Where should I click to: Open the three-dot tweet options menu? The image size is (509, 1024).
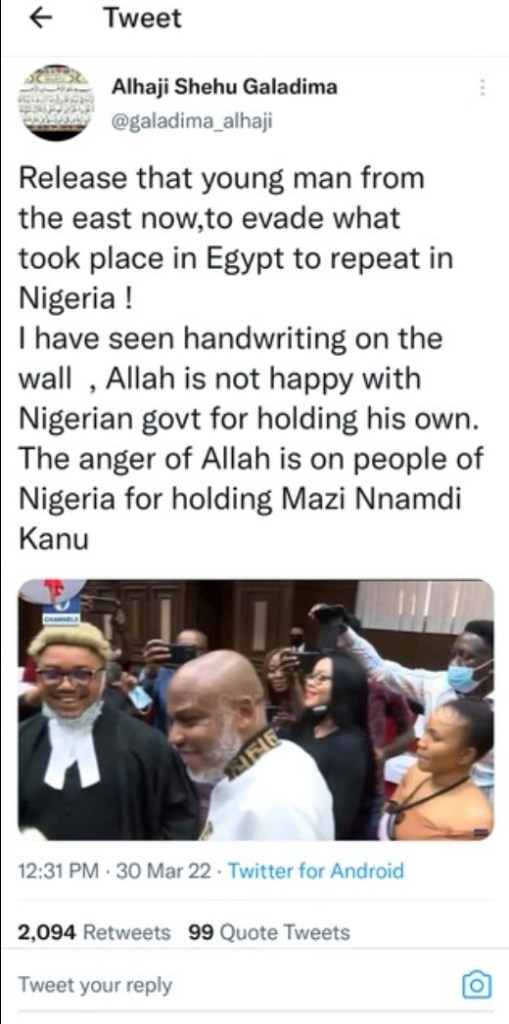click(482, 88)
